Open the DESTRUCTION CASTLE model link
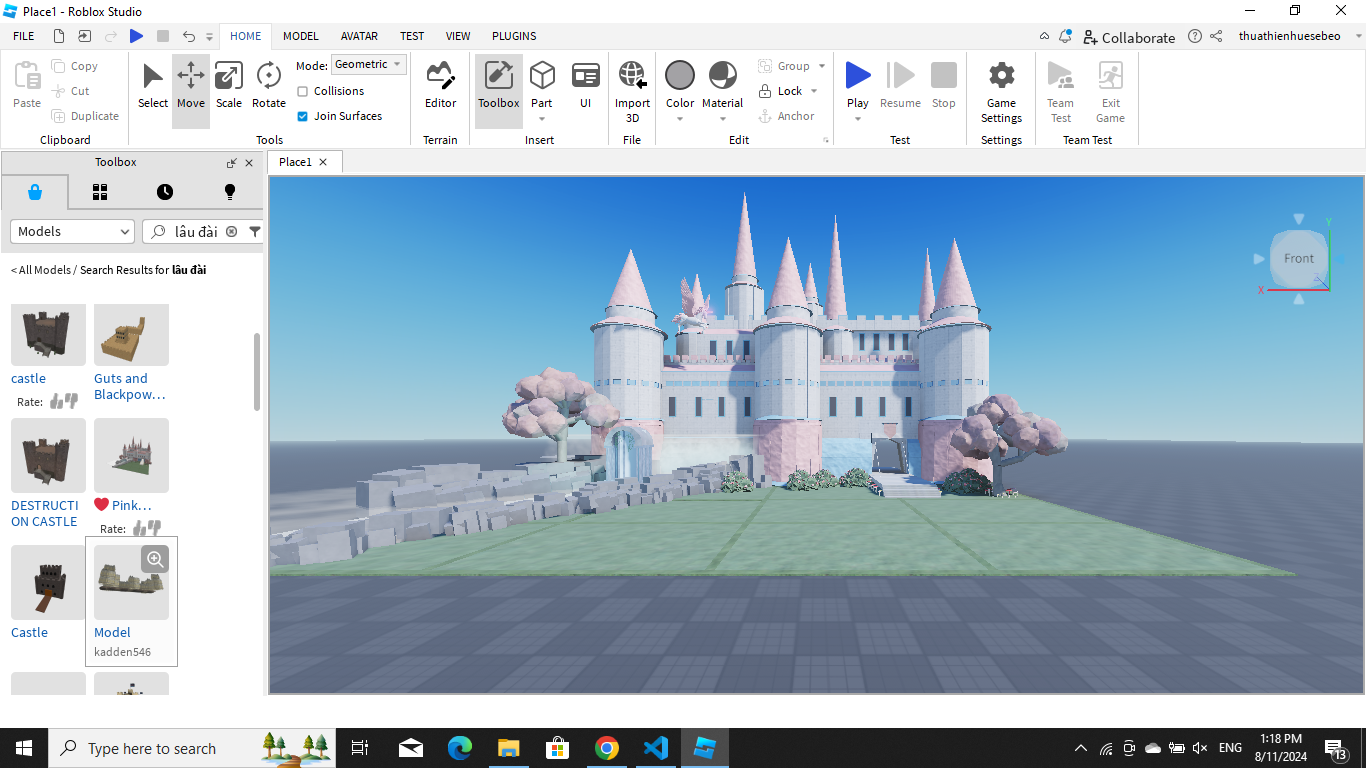 pyautogui.click(x=45, y=513)
